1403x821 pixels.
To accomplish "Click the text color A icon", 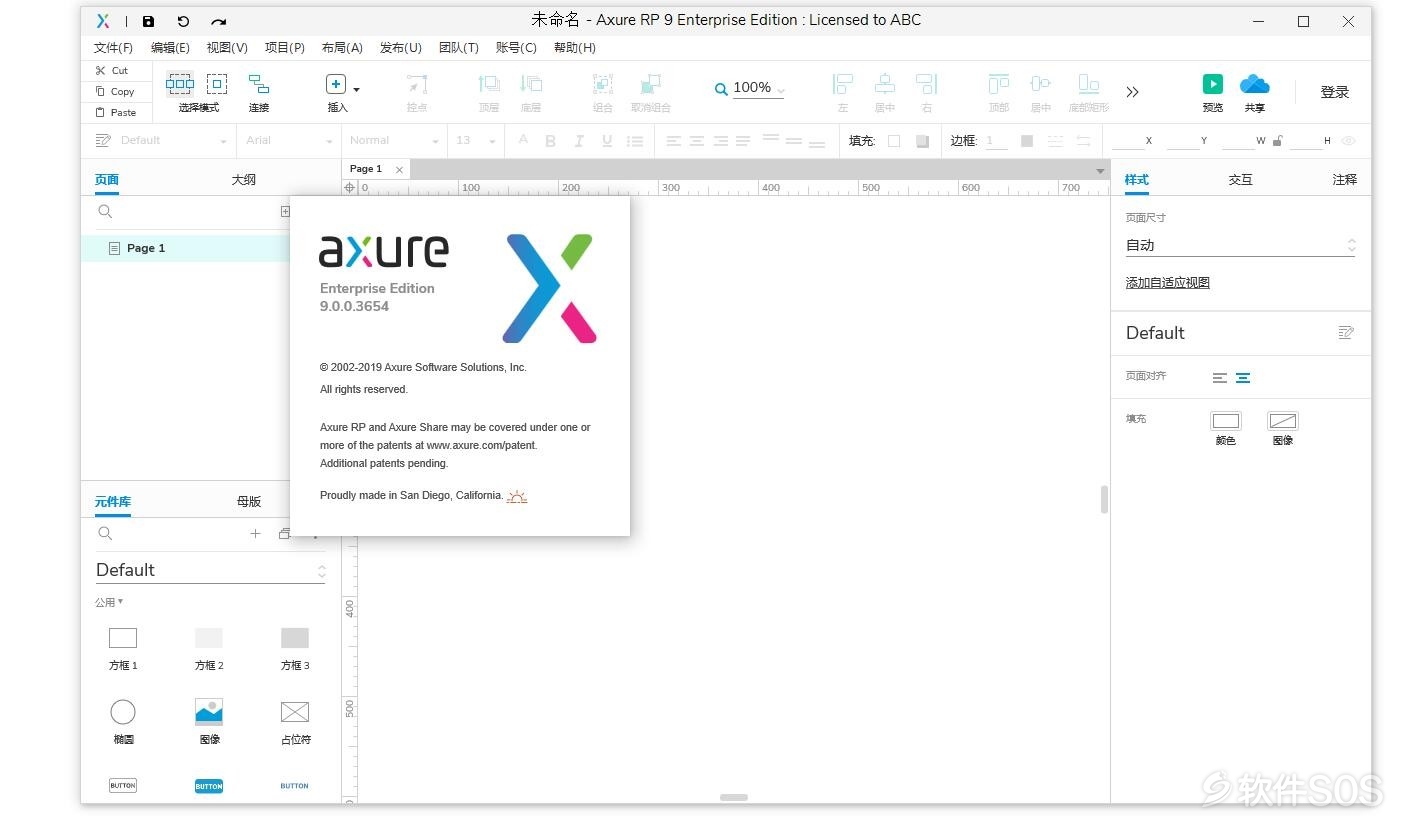I will point(523,141).
